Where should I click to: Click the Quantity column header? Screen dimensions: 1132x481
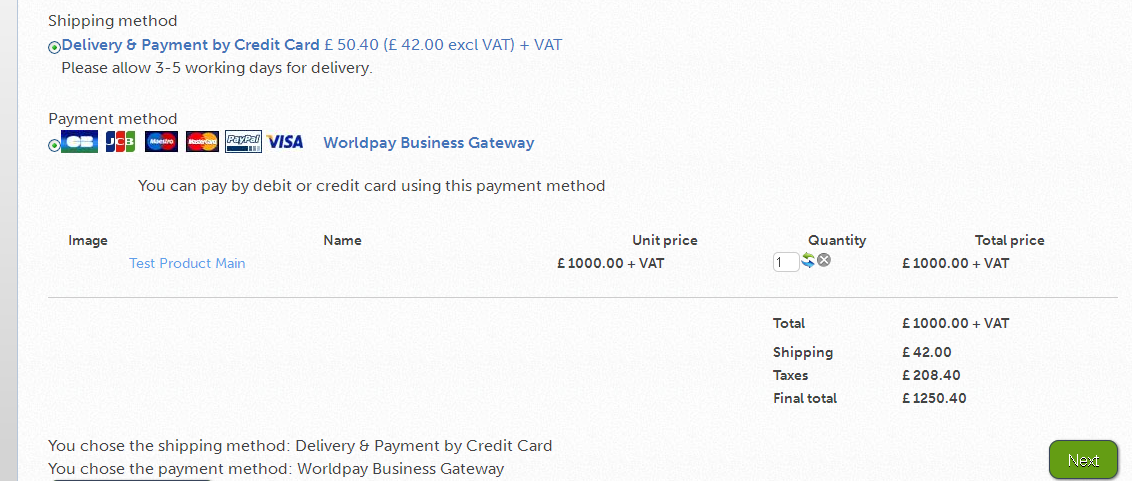point(837,240)
